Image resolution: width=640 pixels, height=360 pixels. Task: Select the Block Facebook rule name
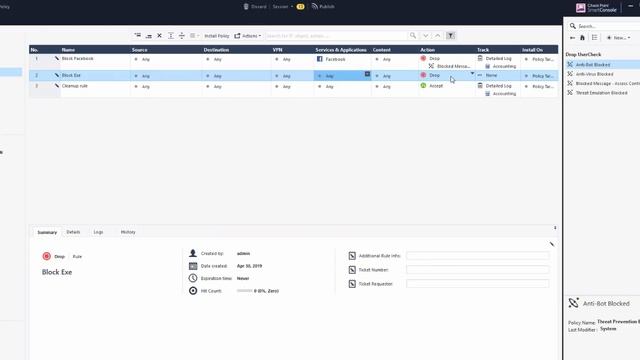[x=78, y=58]
